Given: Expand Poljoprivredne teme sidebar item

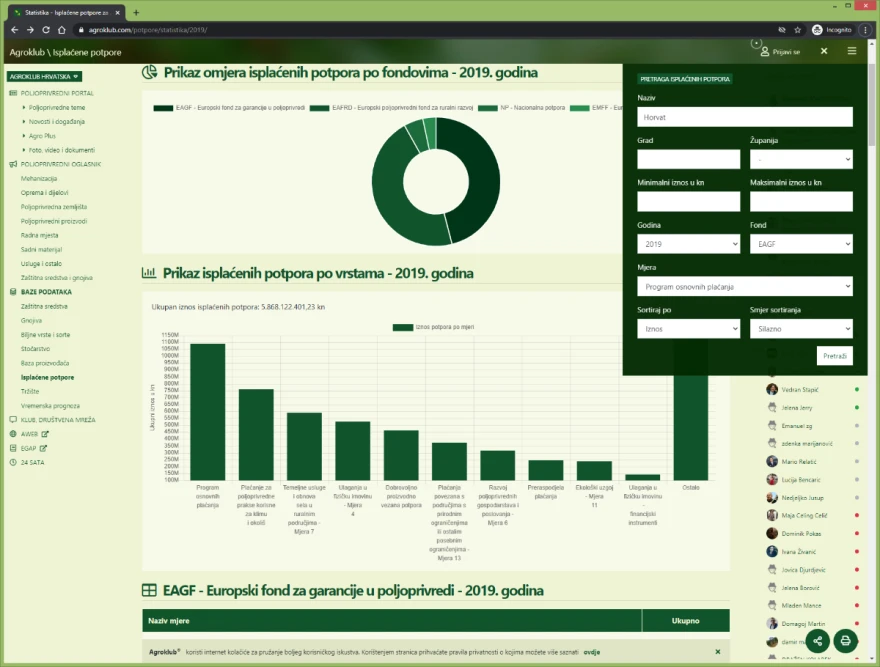Looking at the screenshot, I should tap(57, 107).
